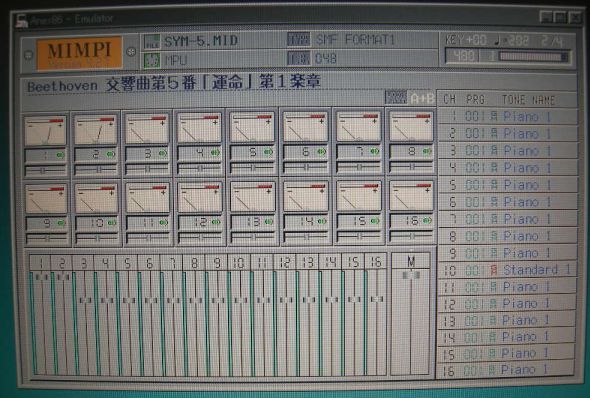Click the round button right of MIMPI logo
The height and width of the screenshot is (398, 590).
click(x=131, y=52)
